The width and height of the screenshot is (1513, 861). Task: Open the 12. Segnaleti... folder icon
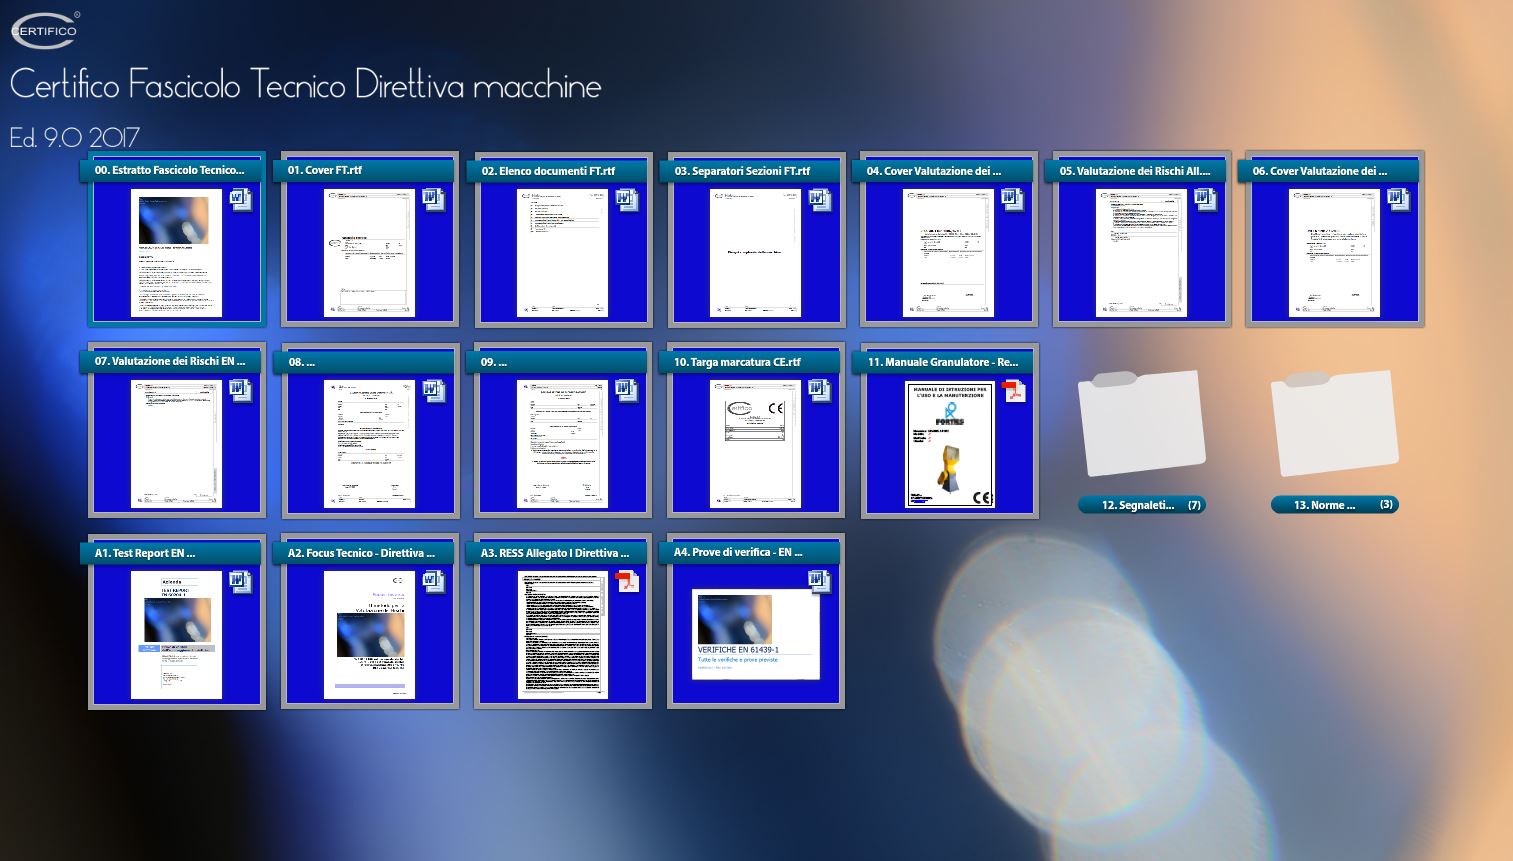coord(1141,423)
